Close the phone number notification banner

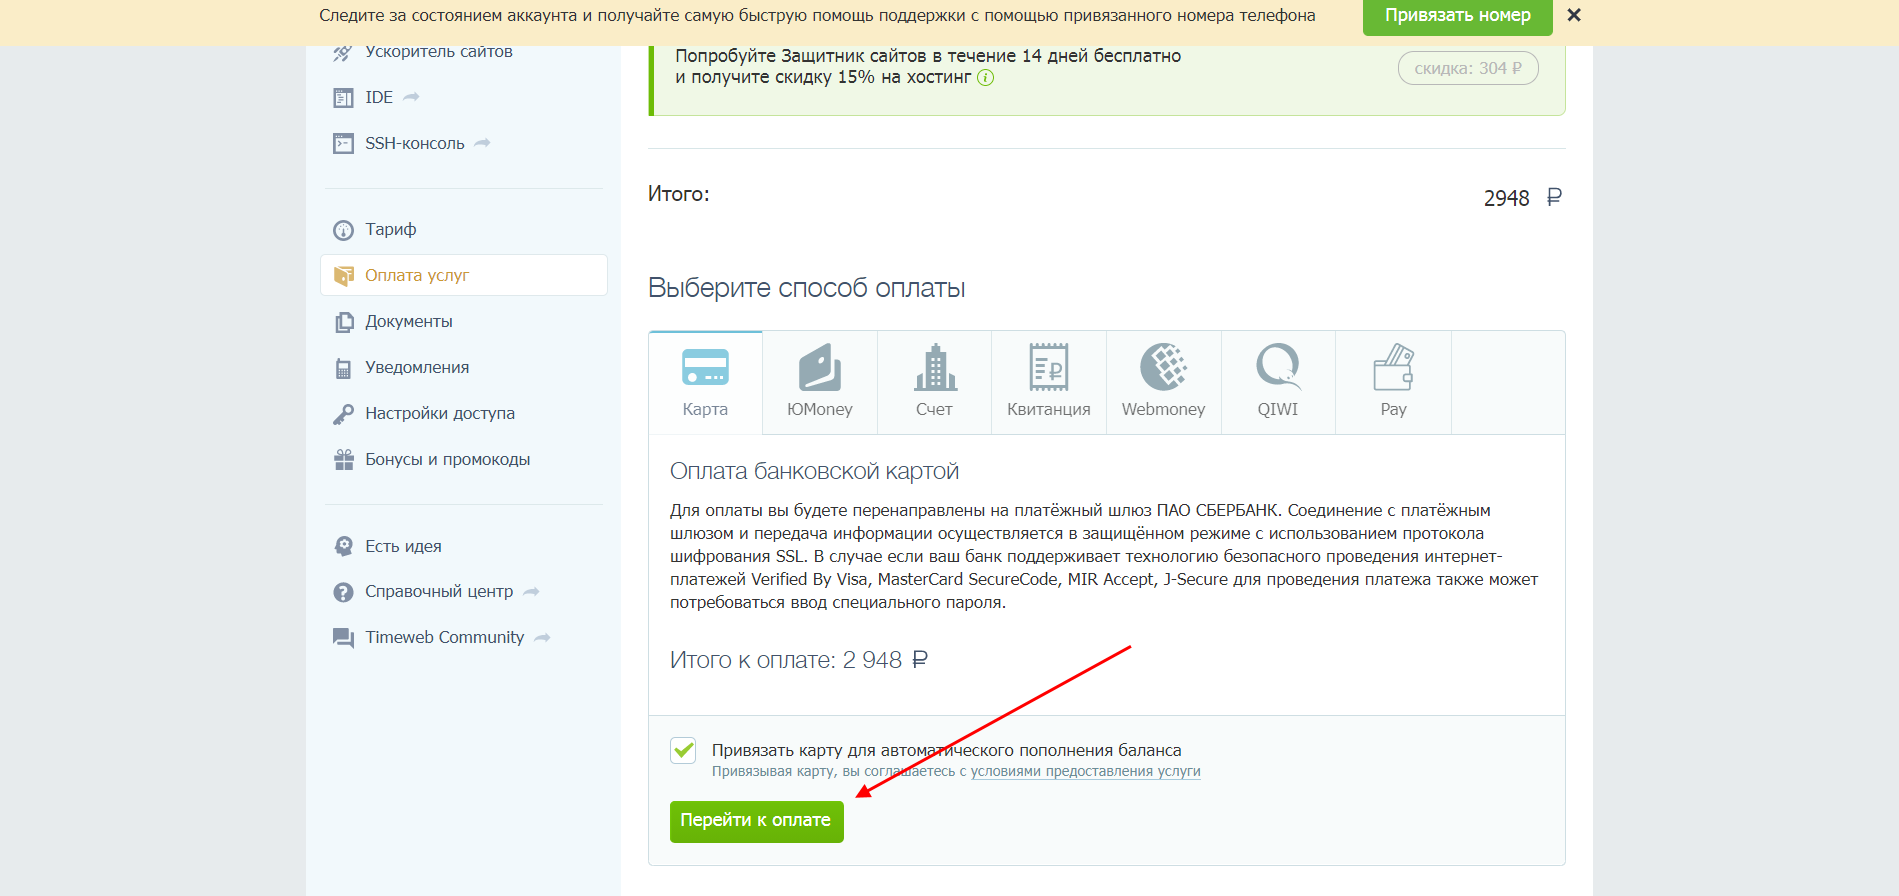[1574, 15]
